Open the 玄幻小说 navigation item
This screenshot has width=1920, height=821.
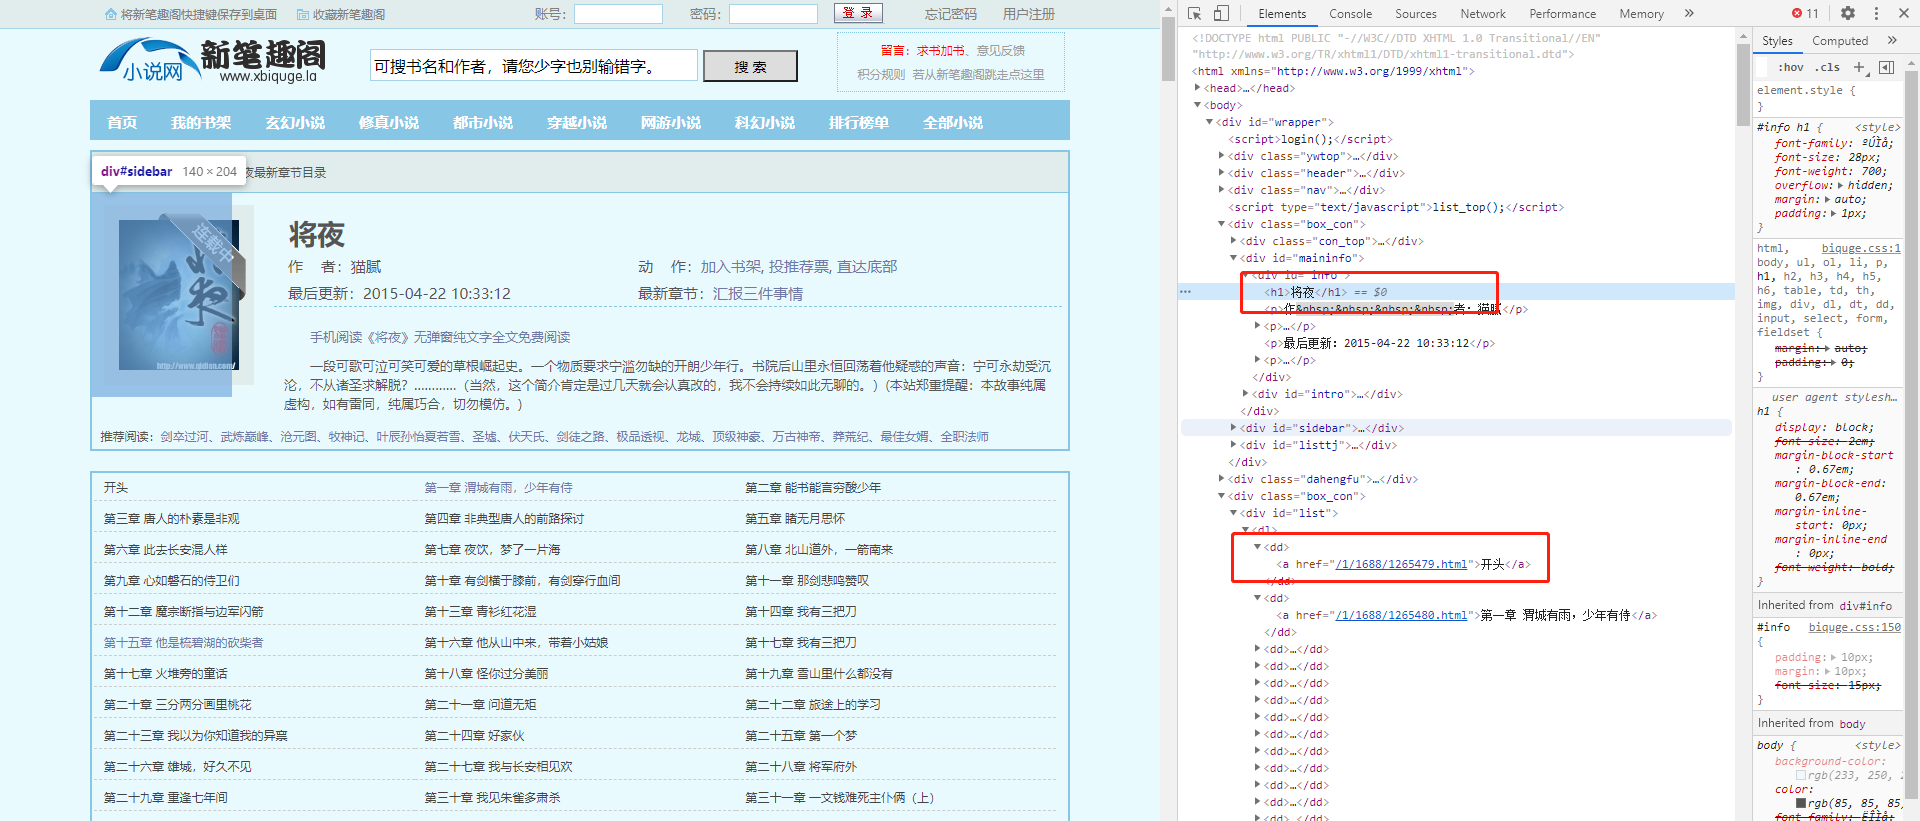coord(295,122)
